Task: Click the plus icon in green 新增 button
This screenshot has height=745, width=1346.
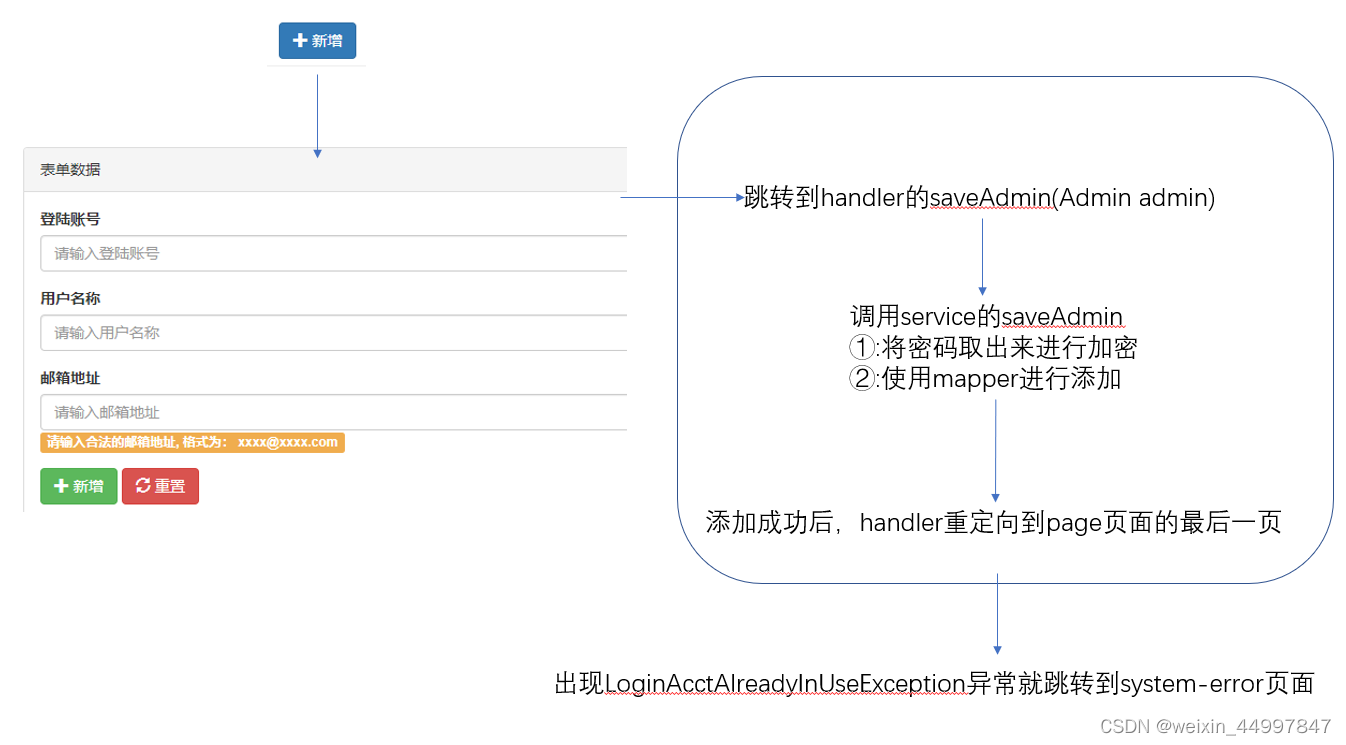Action: click(x=61, y=486)
